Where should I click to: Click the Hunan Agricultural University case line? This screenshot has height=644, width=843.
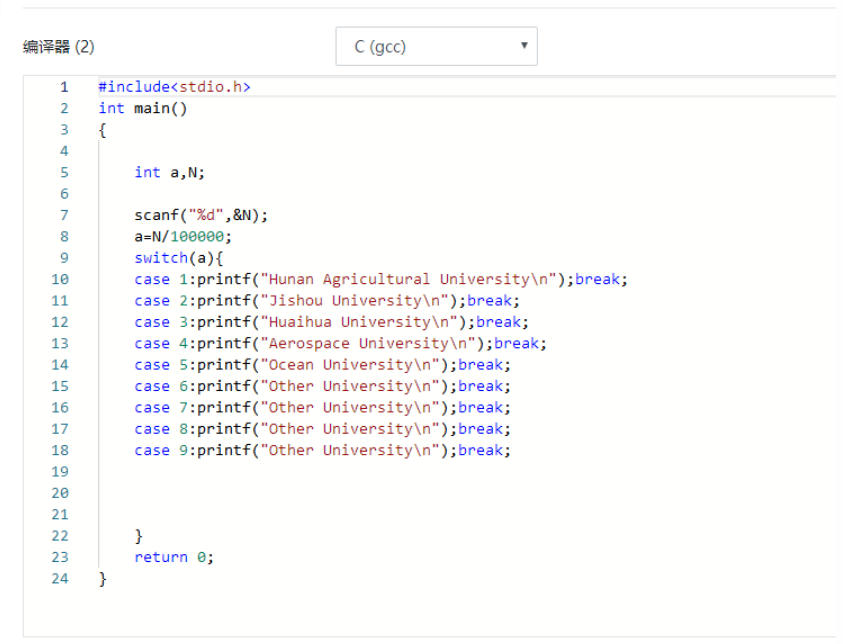point(381,280)
